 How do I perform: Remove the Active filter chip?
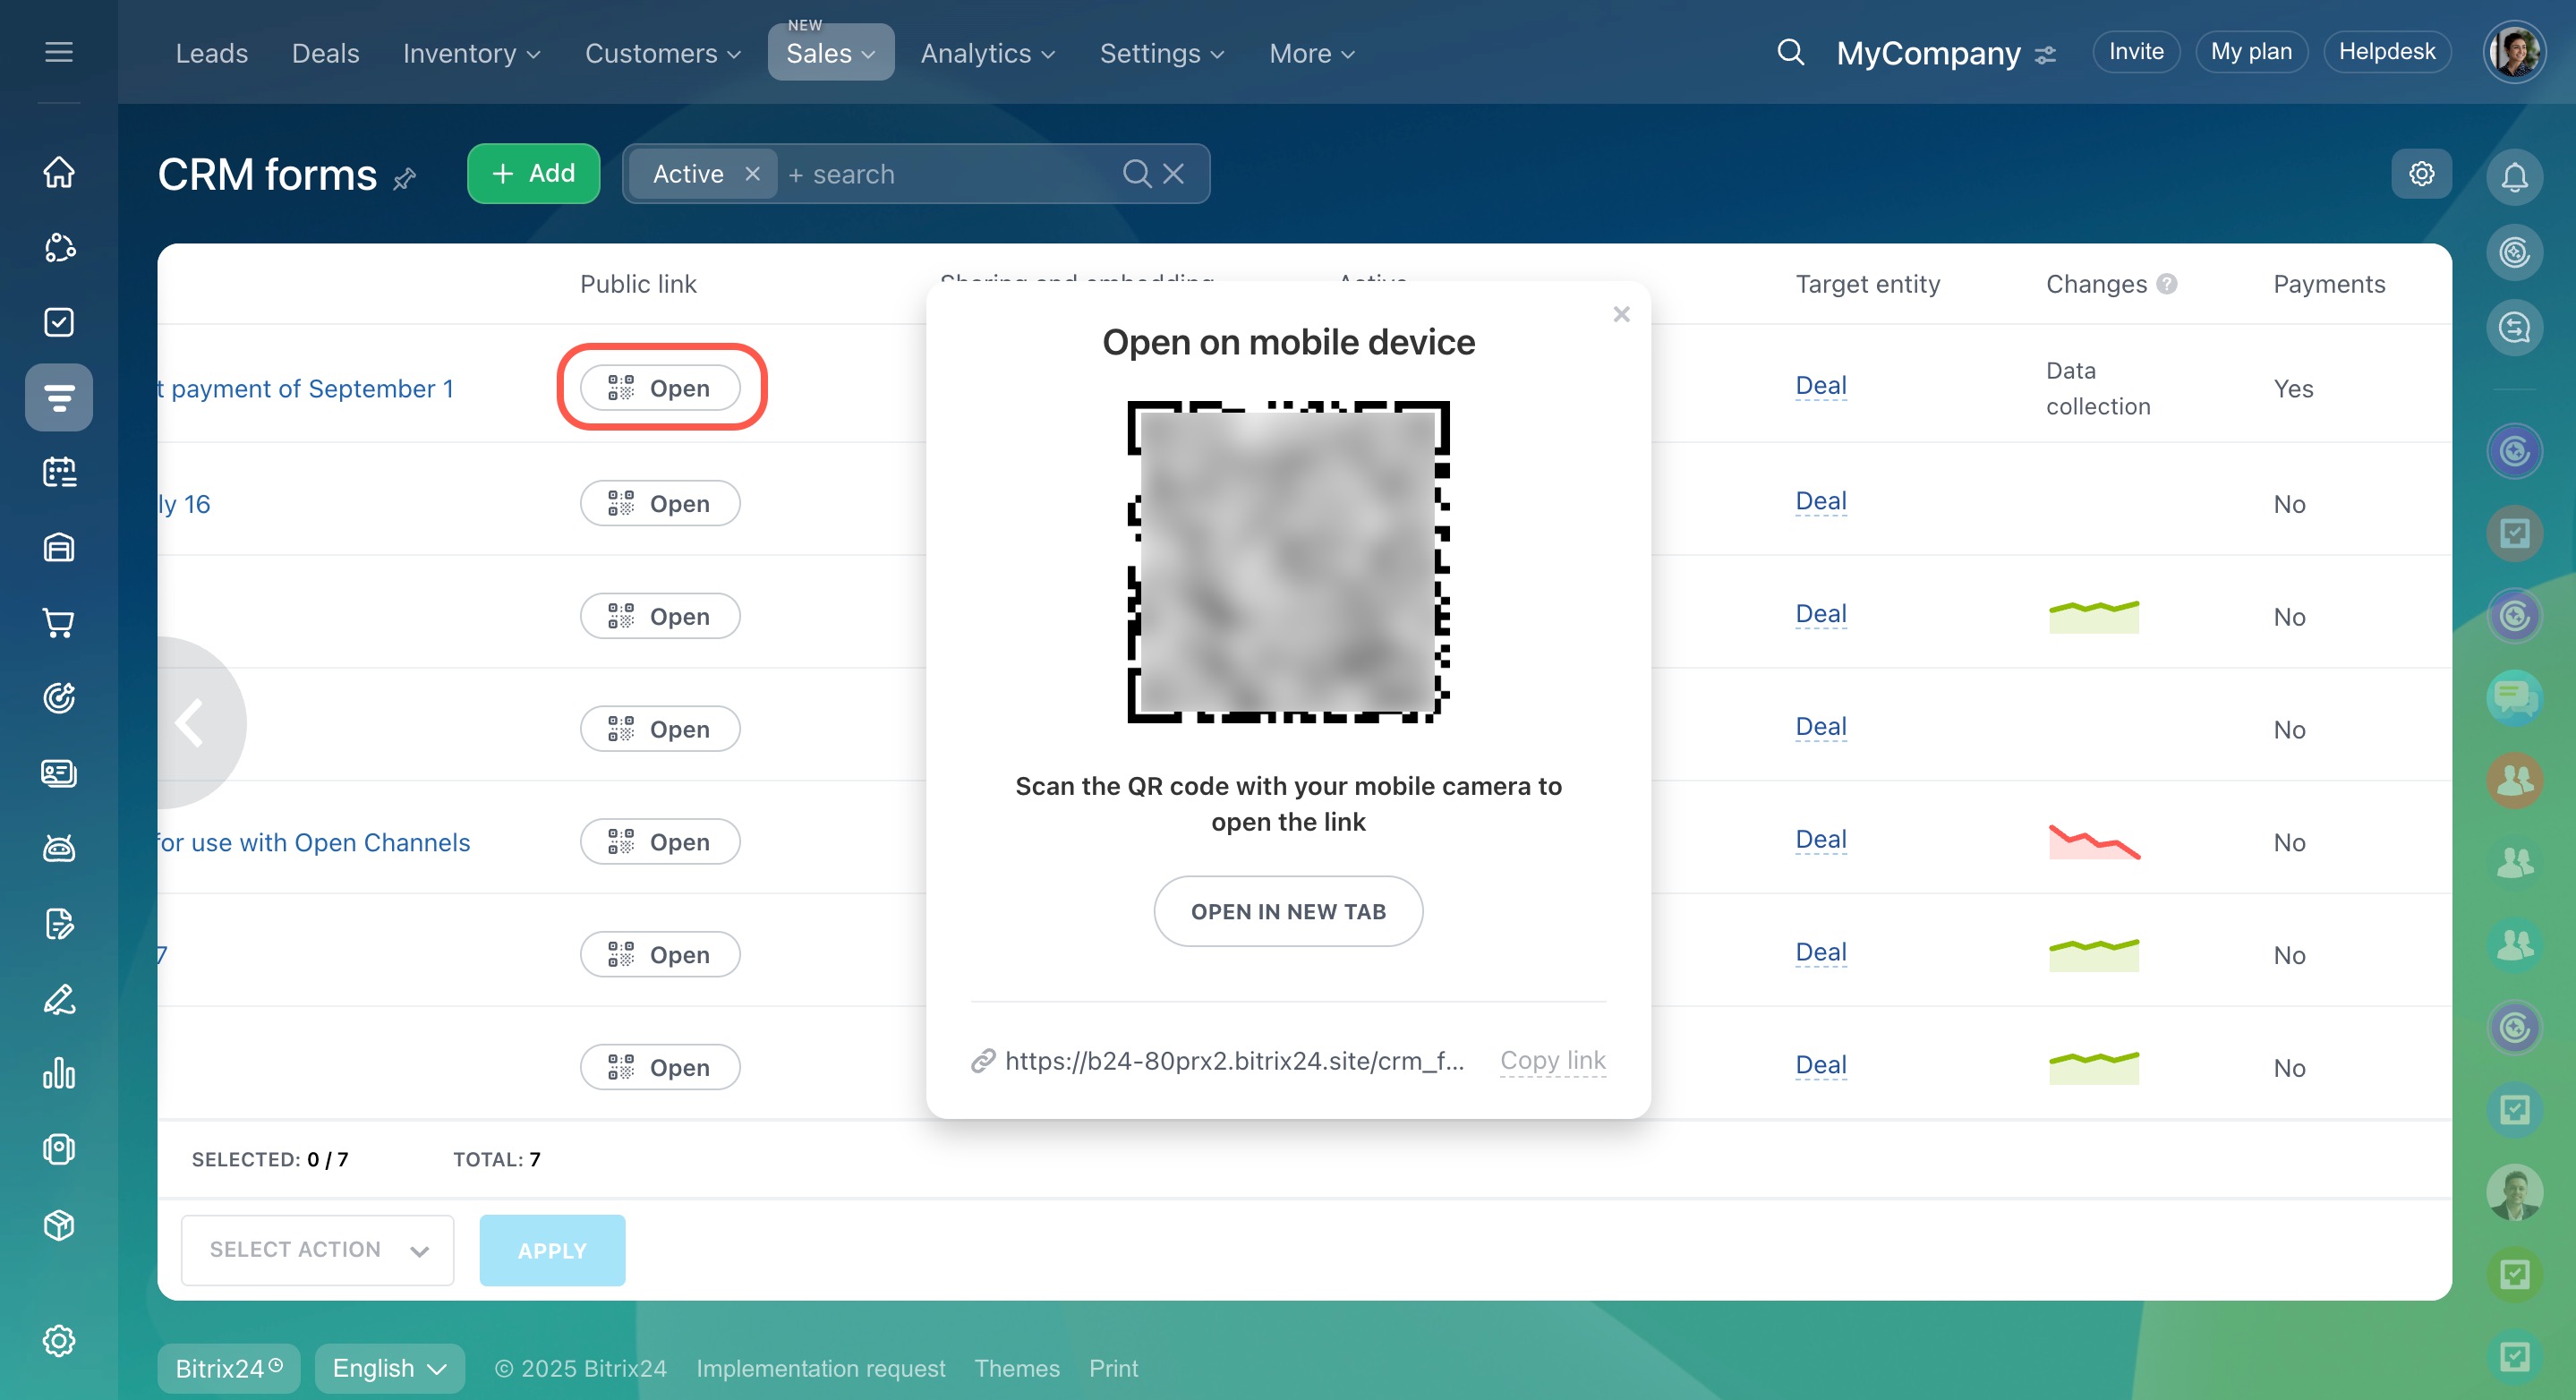(753, 174)
